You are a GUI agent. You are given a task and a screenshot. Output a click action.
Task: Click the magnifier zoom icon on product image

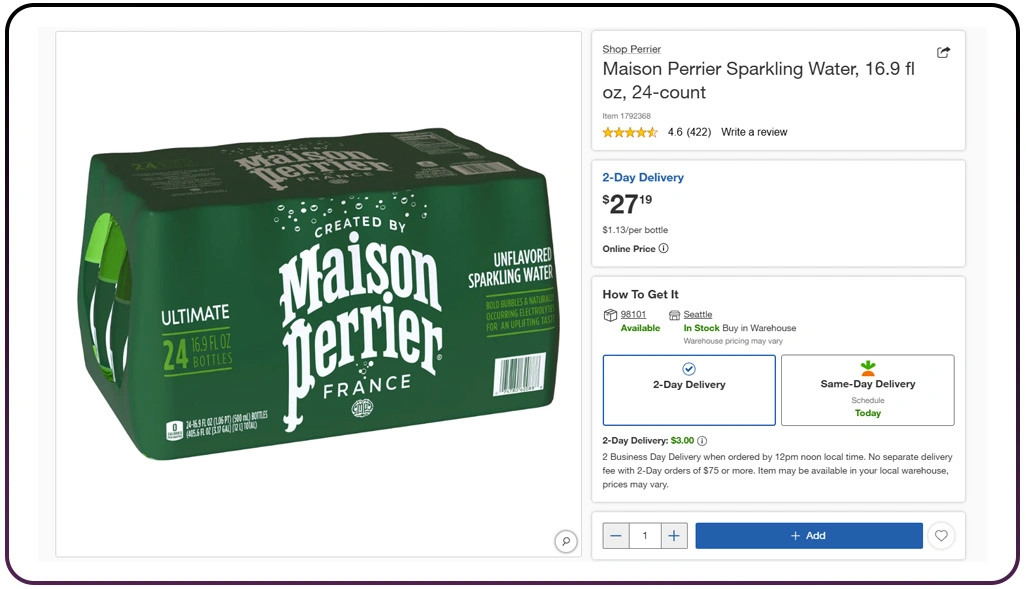566,541
